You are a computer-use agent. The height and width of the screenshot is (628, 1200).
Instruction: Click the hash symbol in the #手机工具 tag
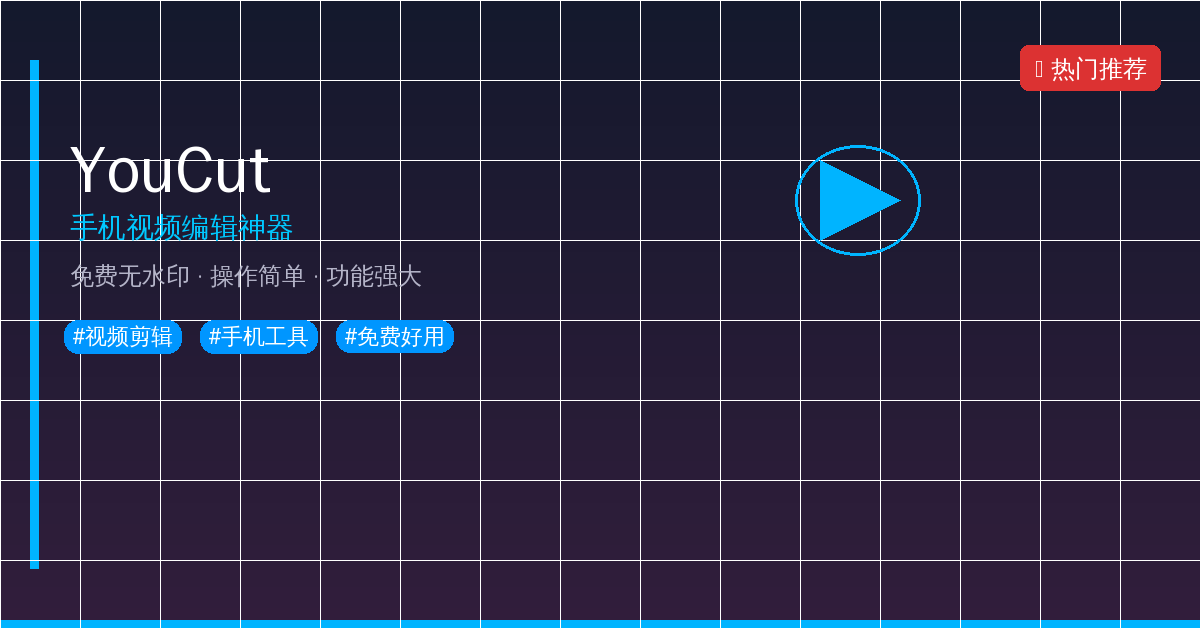click(x=215, y=337)
